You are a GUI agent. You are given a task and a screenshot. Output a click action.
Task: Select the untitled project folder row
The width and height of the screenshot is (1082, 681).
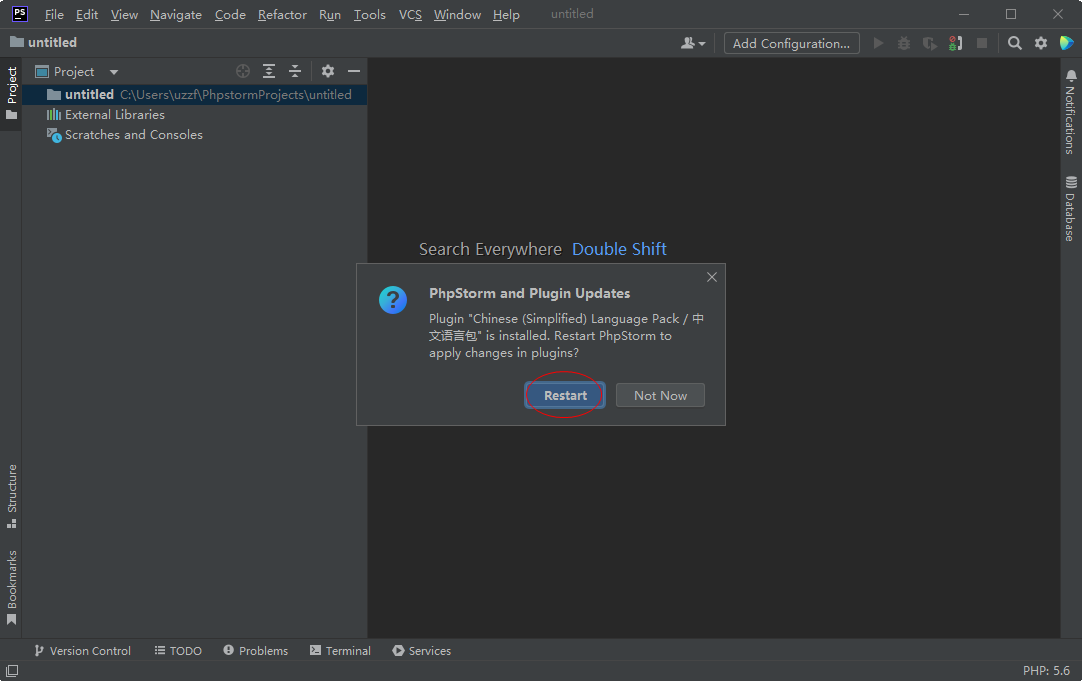point(195,95)
